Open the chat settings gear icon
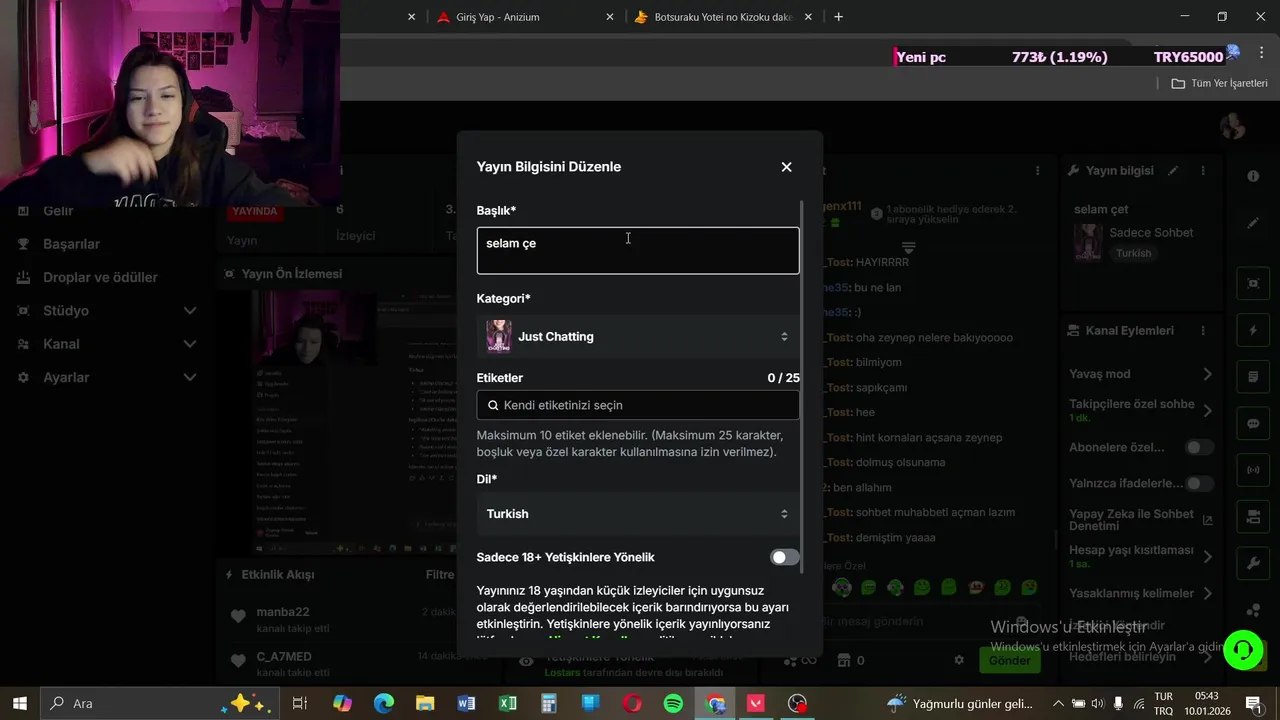1280x720 pixels. coord(959,660)
